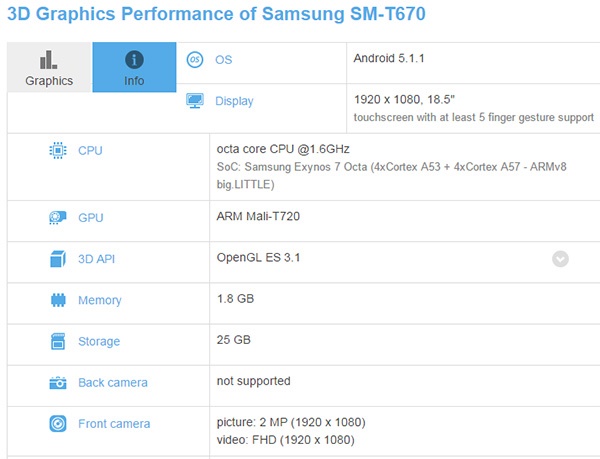Click the OS circle icon
The height and width of the screenshot is (459, 600).
click(195, 60)
